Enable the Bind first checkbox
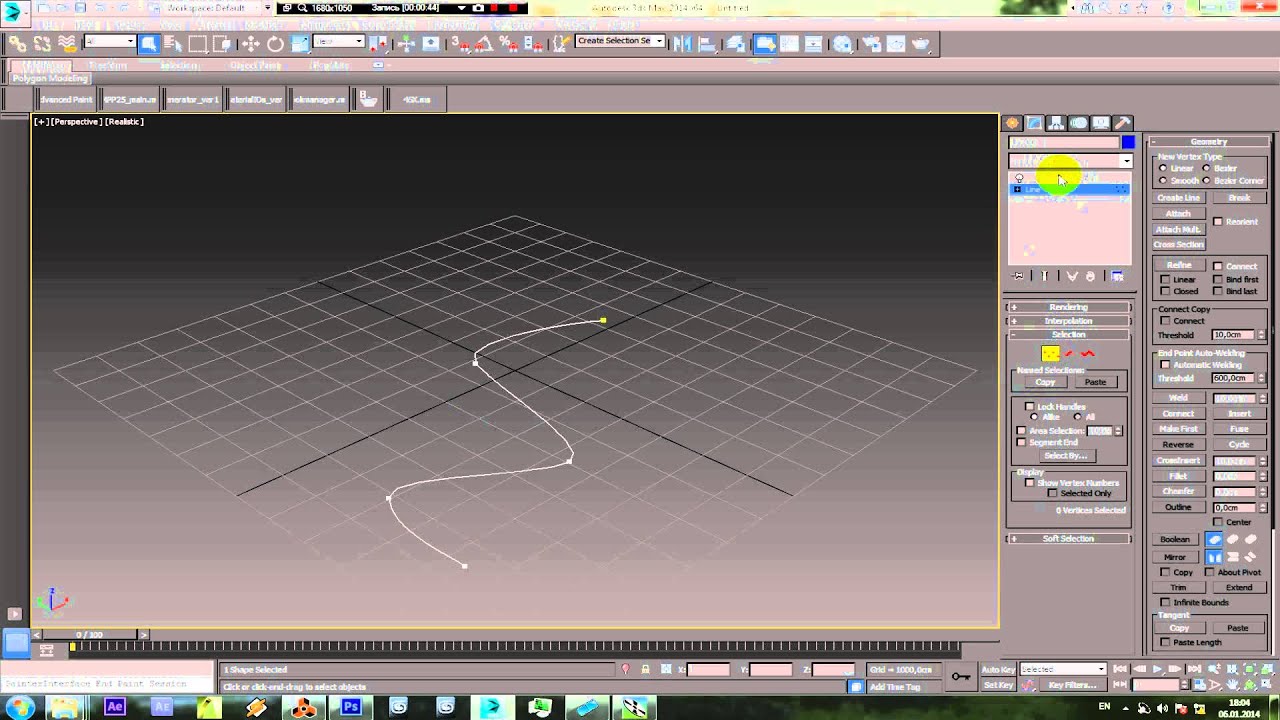Screen dimensions: 1280x720 click(1217, 279)
